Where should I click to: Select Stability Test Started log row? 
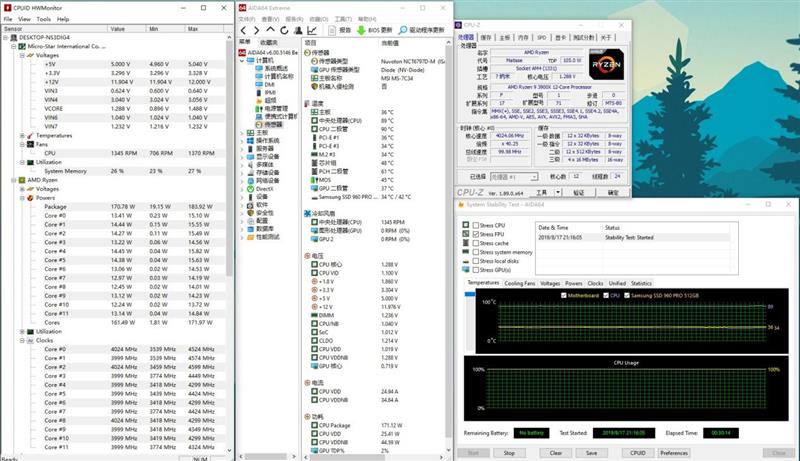pyautogui.click(x=635, y=237)
